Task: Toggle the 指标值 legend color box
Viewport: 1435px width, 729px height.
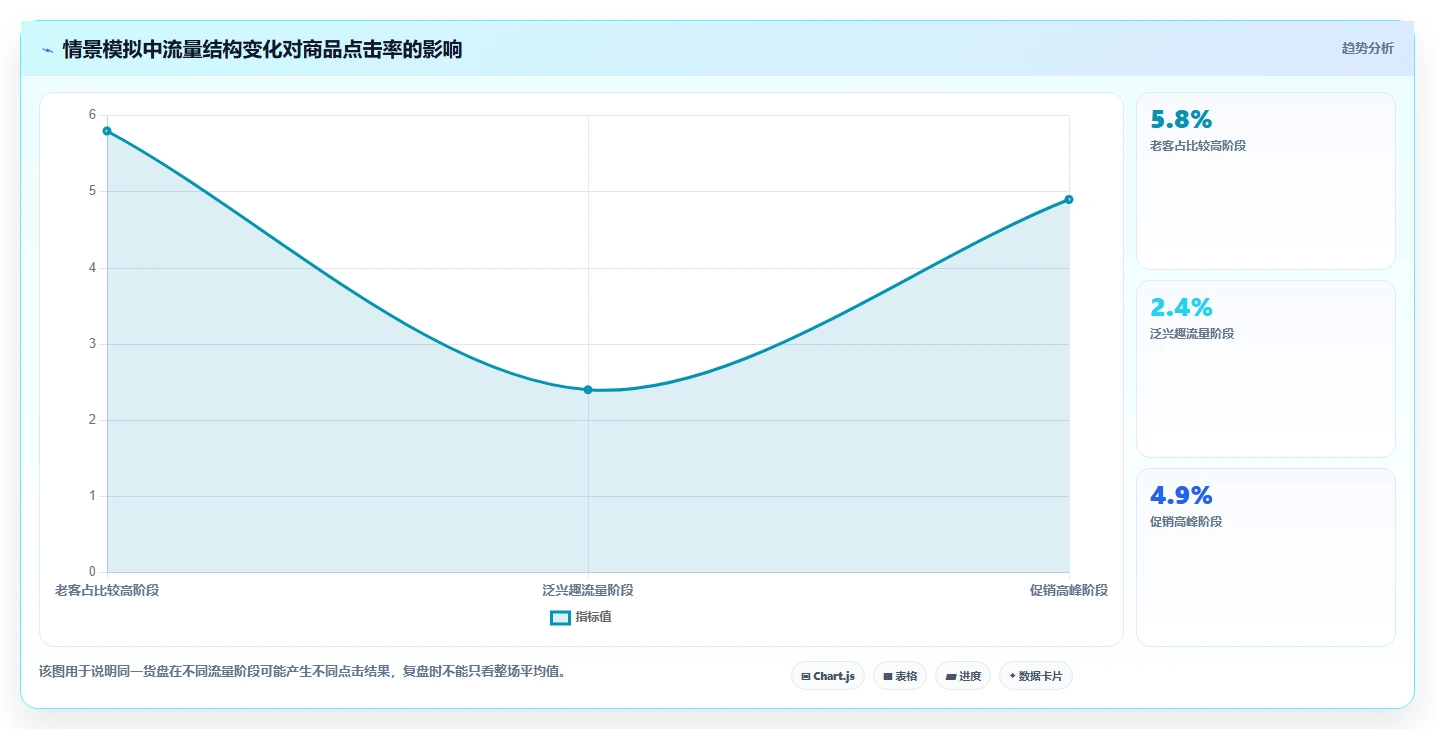Action: click(x=560, y=617)
